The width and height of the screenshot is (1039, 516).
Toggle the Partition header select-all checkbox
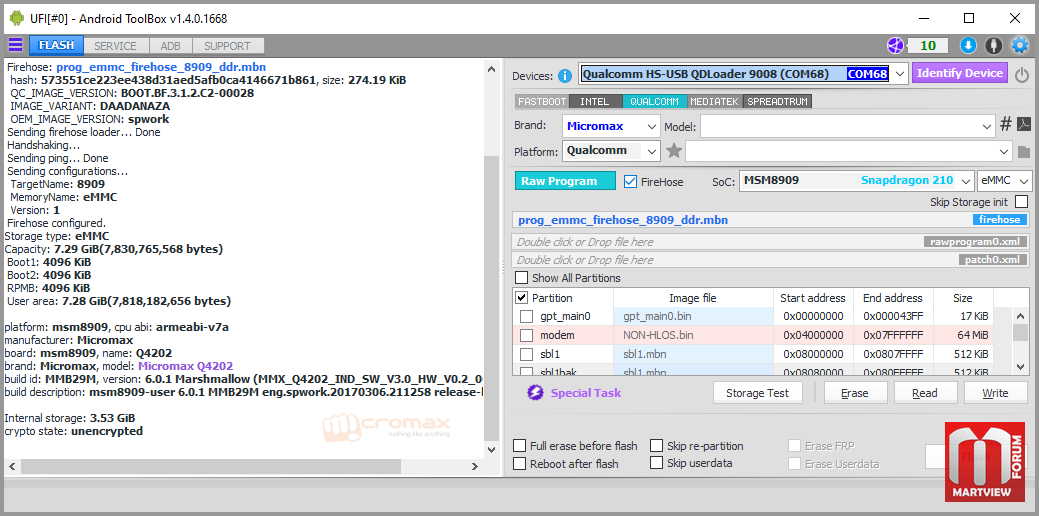(x=521, y=297)
